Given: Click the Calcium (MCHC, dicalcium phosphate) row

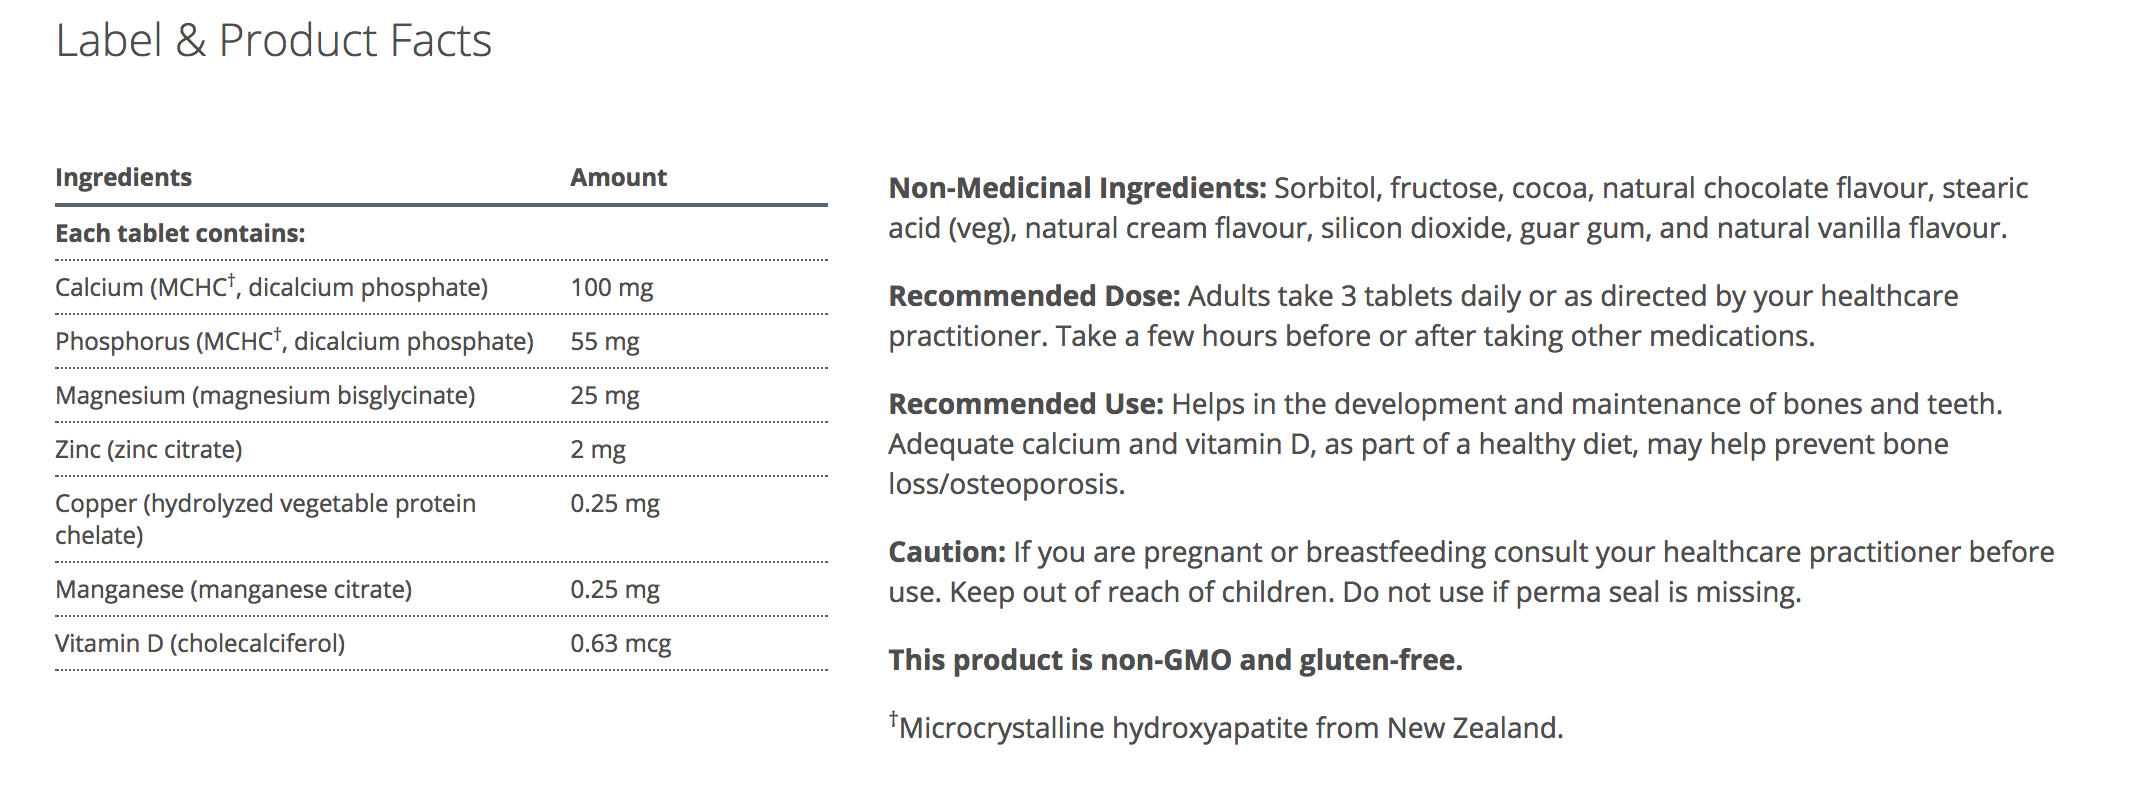Looking at the screenshot, I should [x=271, y=288].
